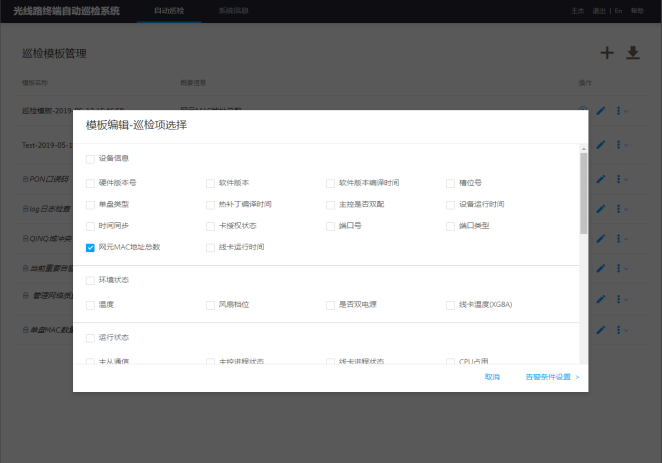Click edit pencil for 巡检模板-2019 row
Viewport: 662px width, 463px height.
click(x=601, y=111)
